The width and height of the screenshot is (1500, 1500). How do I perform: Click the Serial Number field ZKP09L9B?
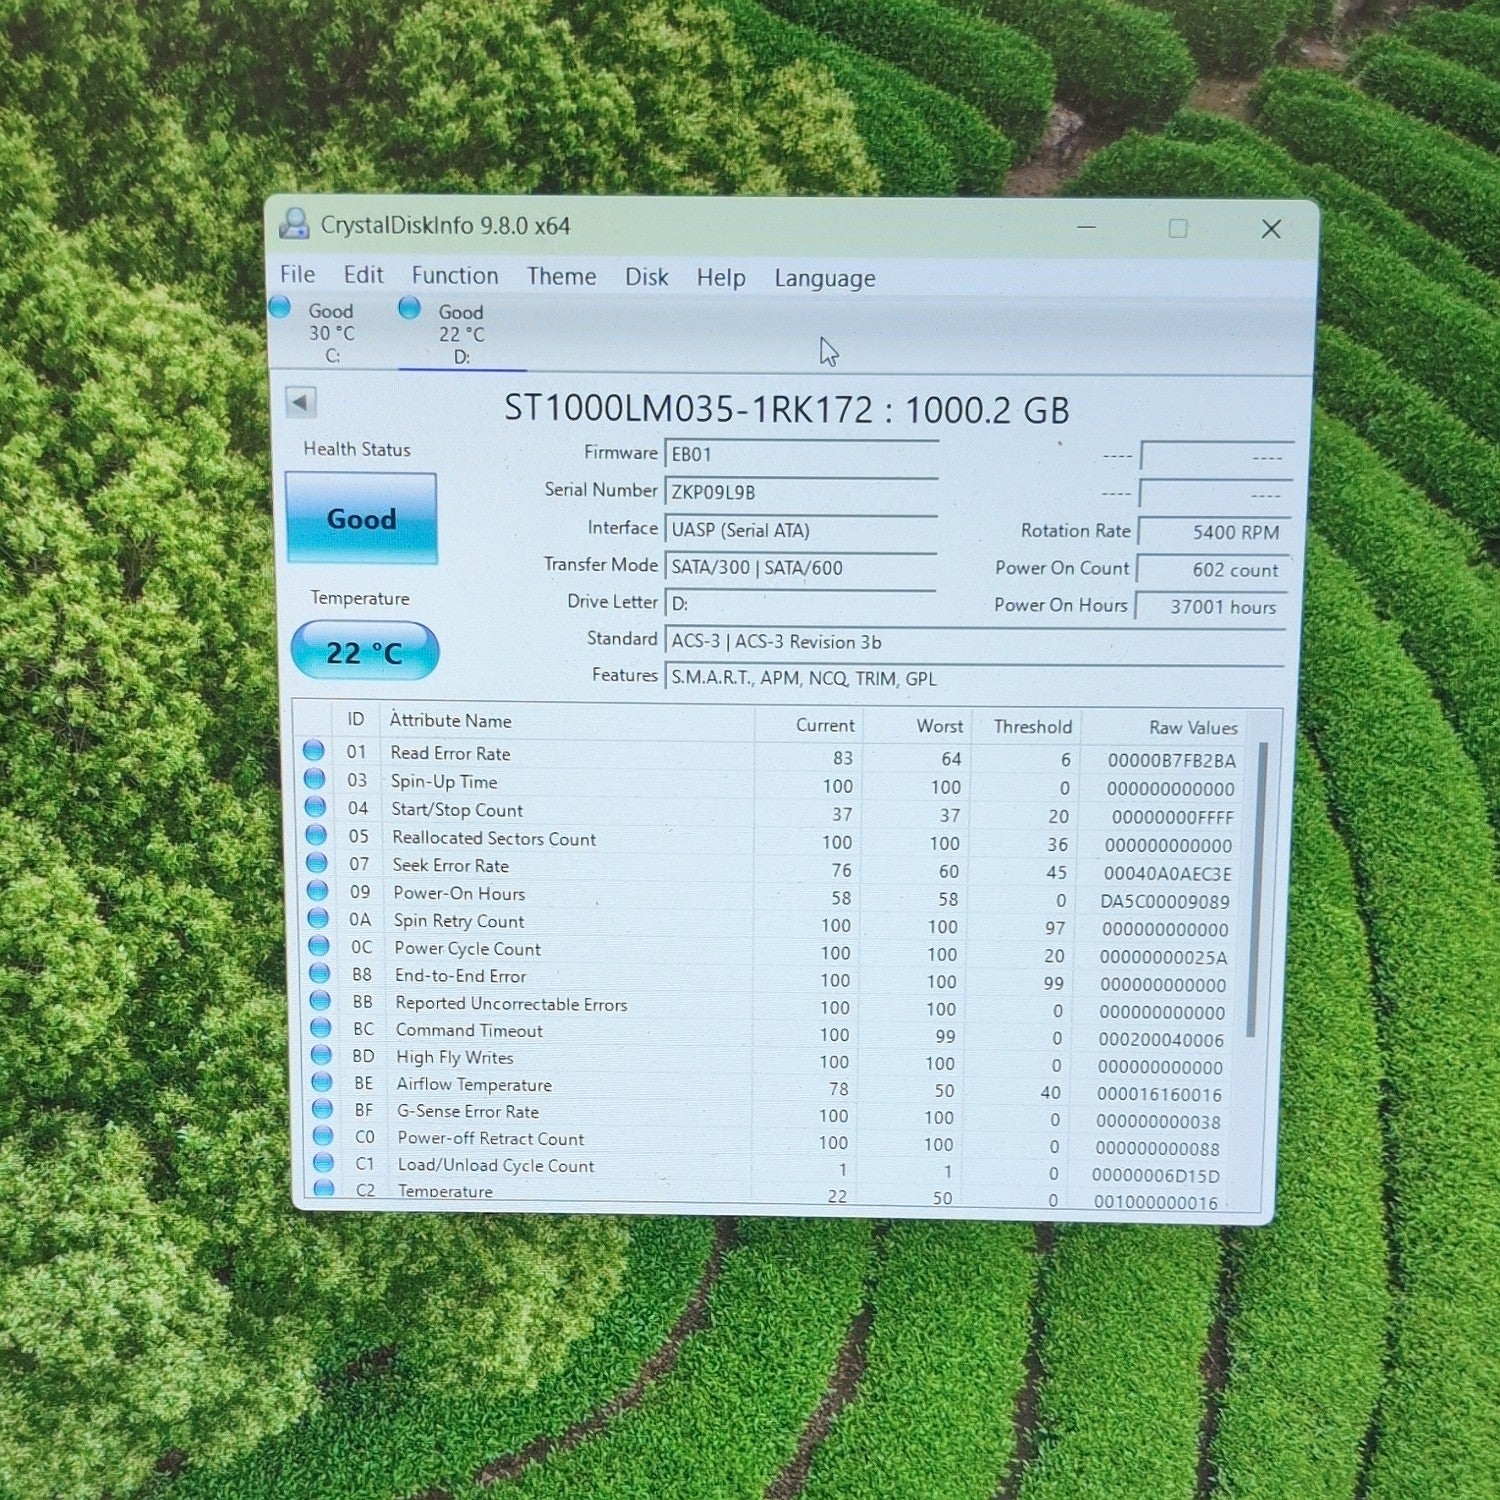[x=801, y=492]
